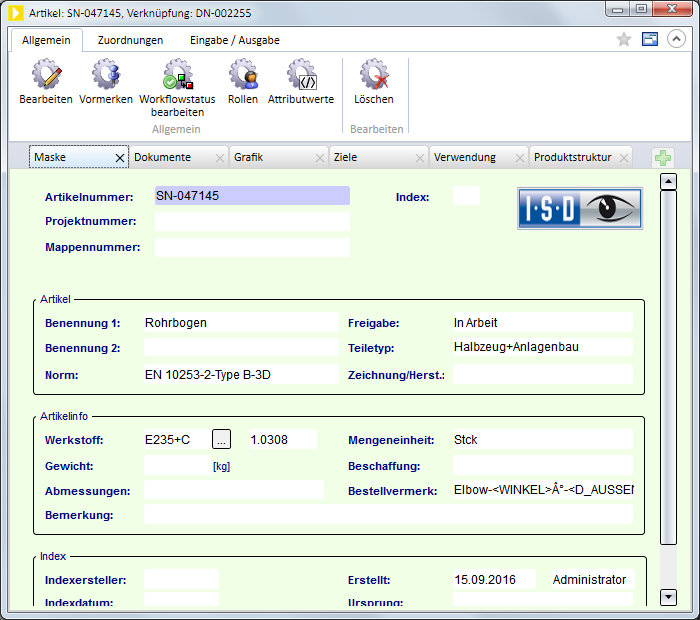Viewport: 700px width, 620px height.
Task: Close the Dokumente tab
Action: coord(220,158)
